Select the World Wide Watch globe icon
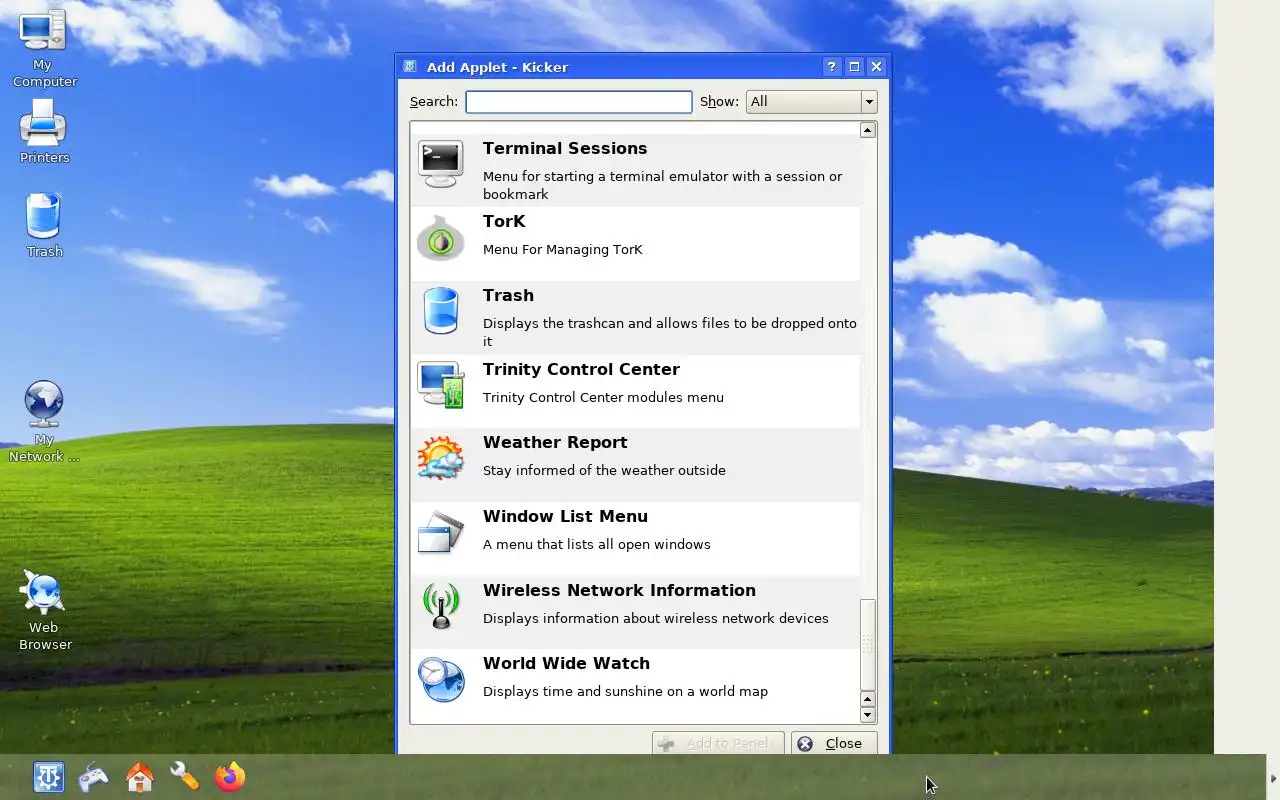Screen dimensions: 1280x800 [x=441, y=680]
